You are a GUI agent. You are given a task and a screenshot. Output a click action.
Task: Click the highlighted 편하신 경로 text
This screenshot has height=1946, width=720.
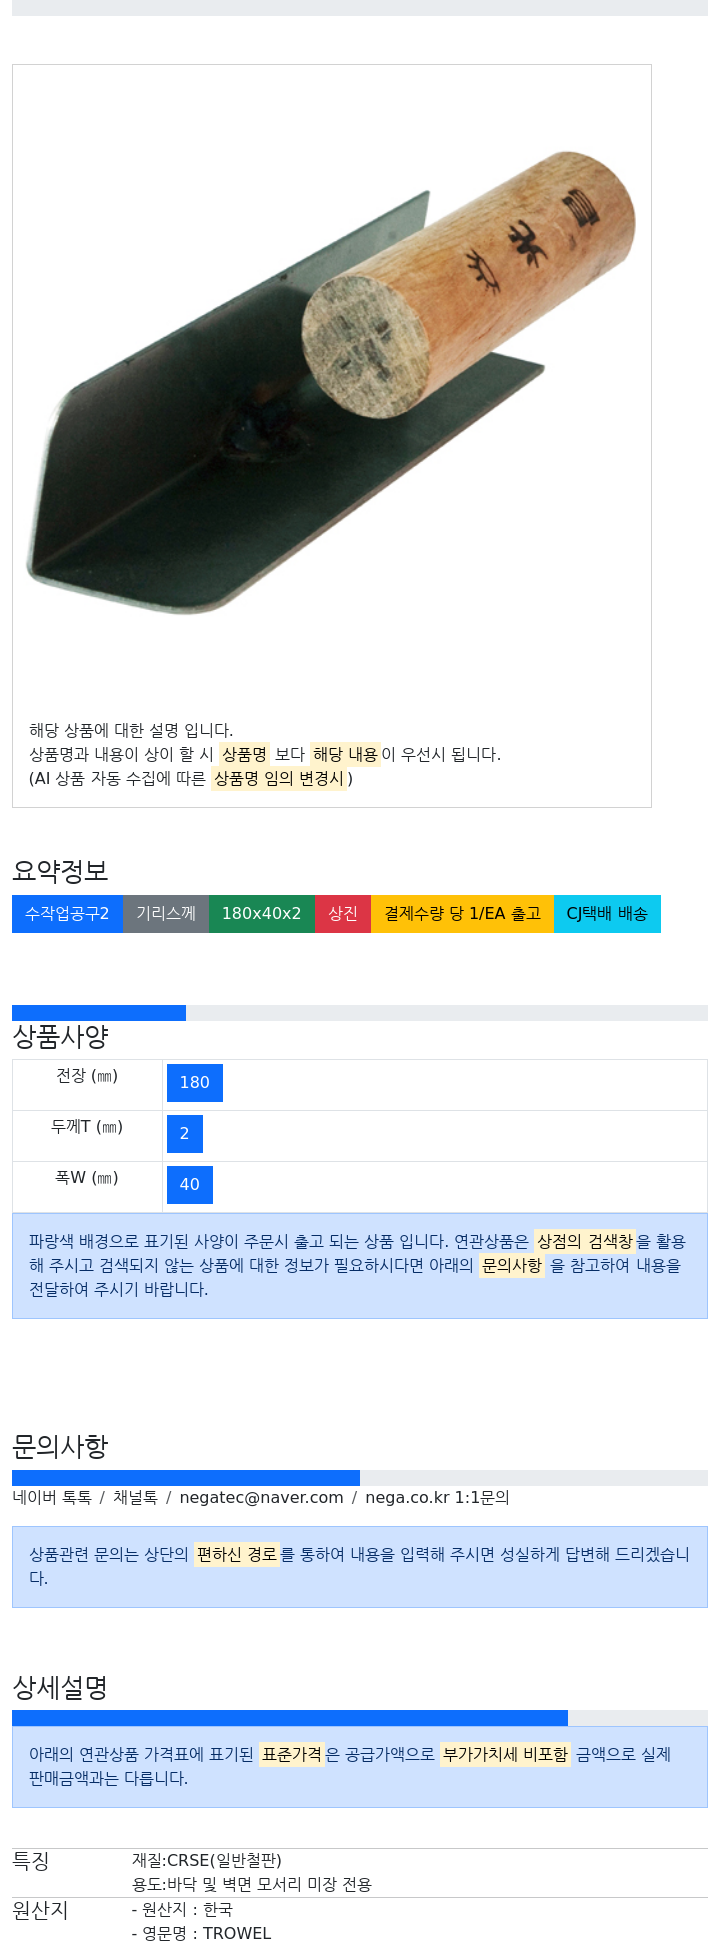(x=236, y=1555)
